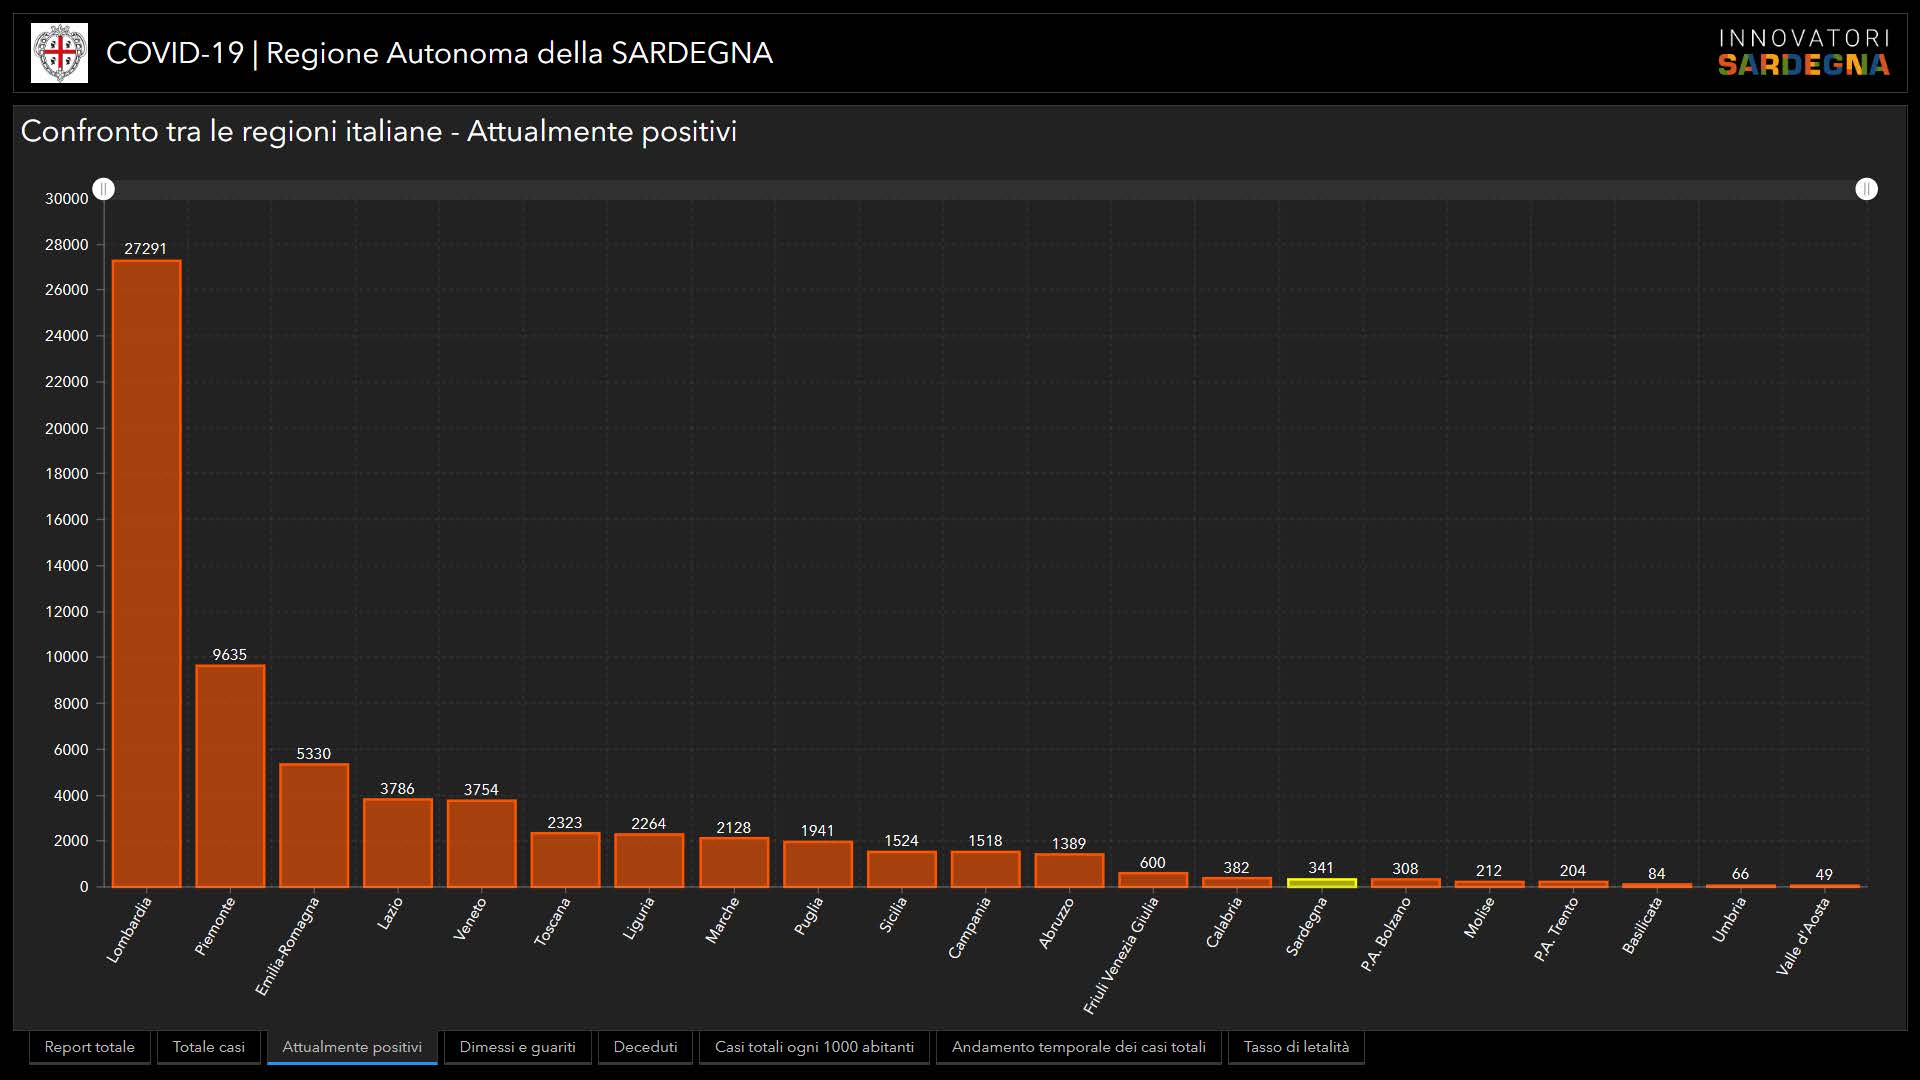Click the Toscana bar showing 2323
Image resolution: width=1920 pixels, height=1080 pixels.
pos(565,860)
